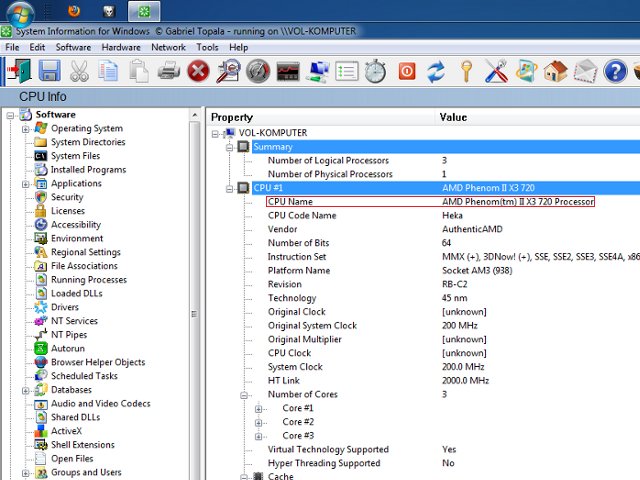The height and width of the screenshot is (480, 640).
Task: Expand the Core #1 node
Action: [x=259, y=409]
